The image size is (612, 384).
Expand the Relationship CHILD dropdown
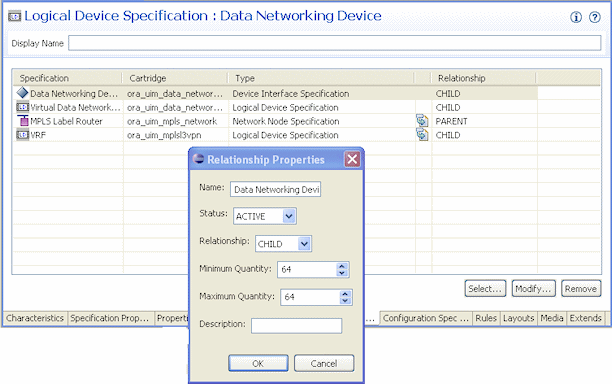click(304, 244)
